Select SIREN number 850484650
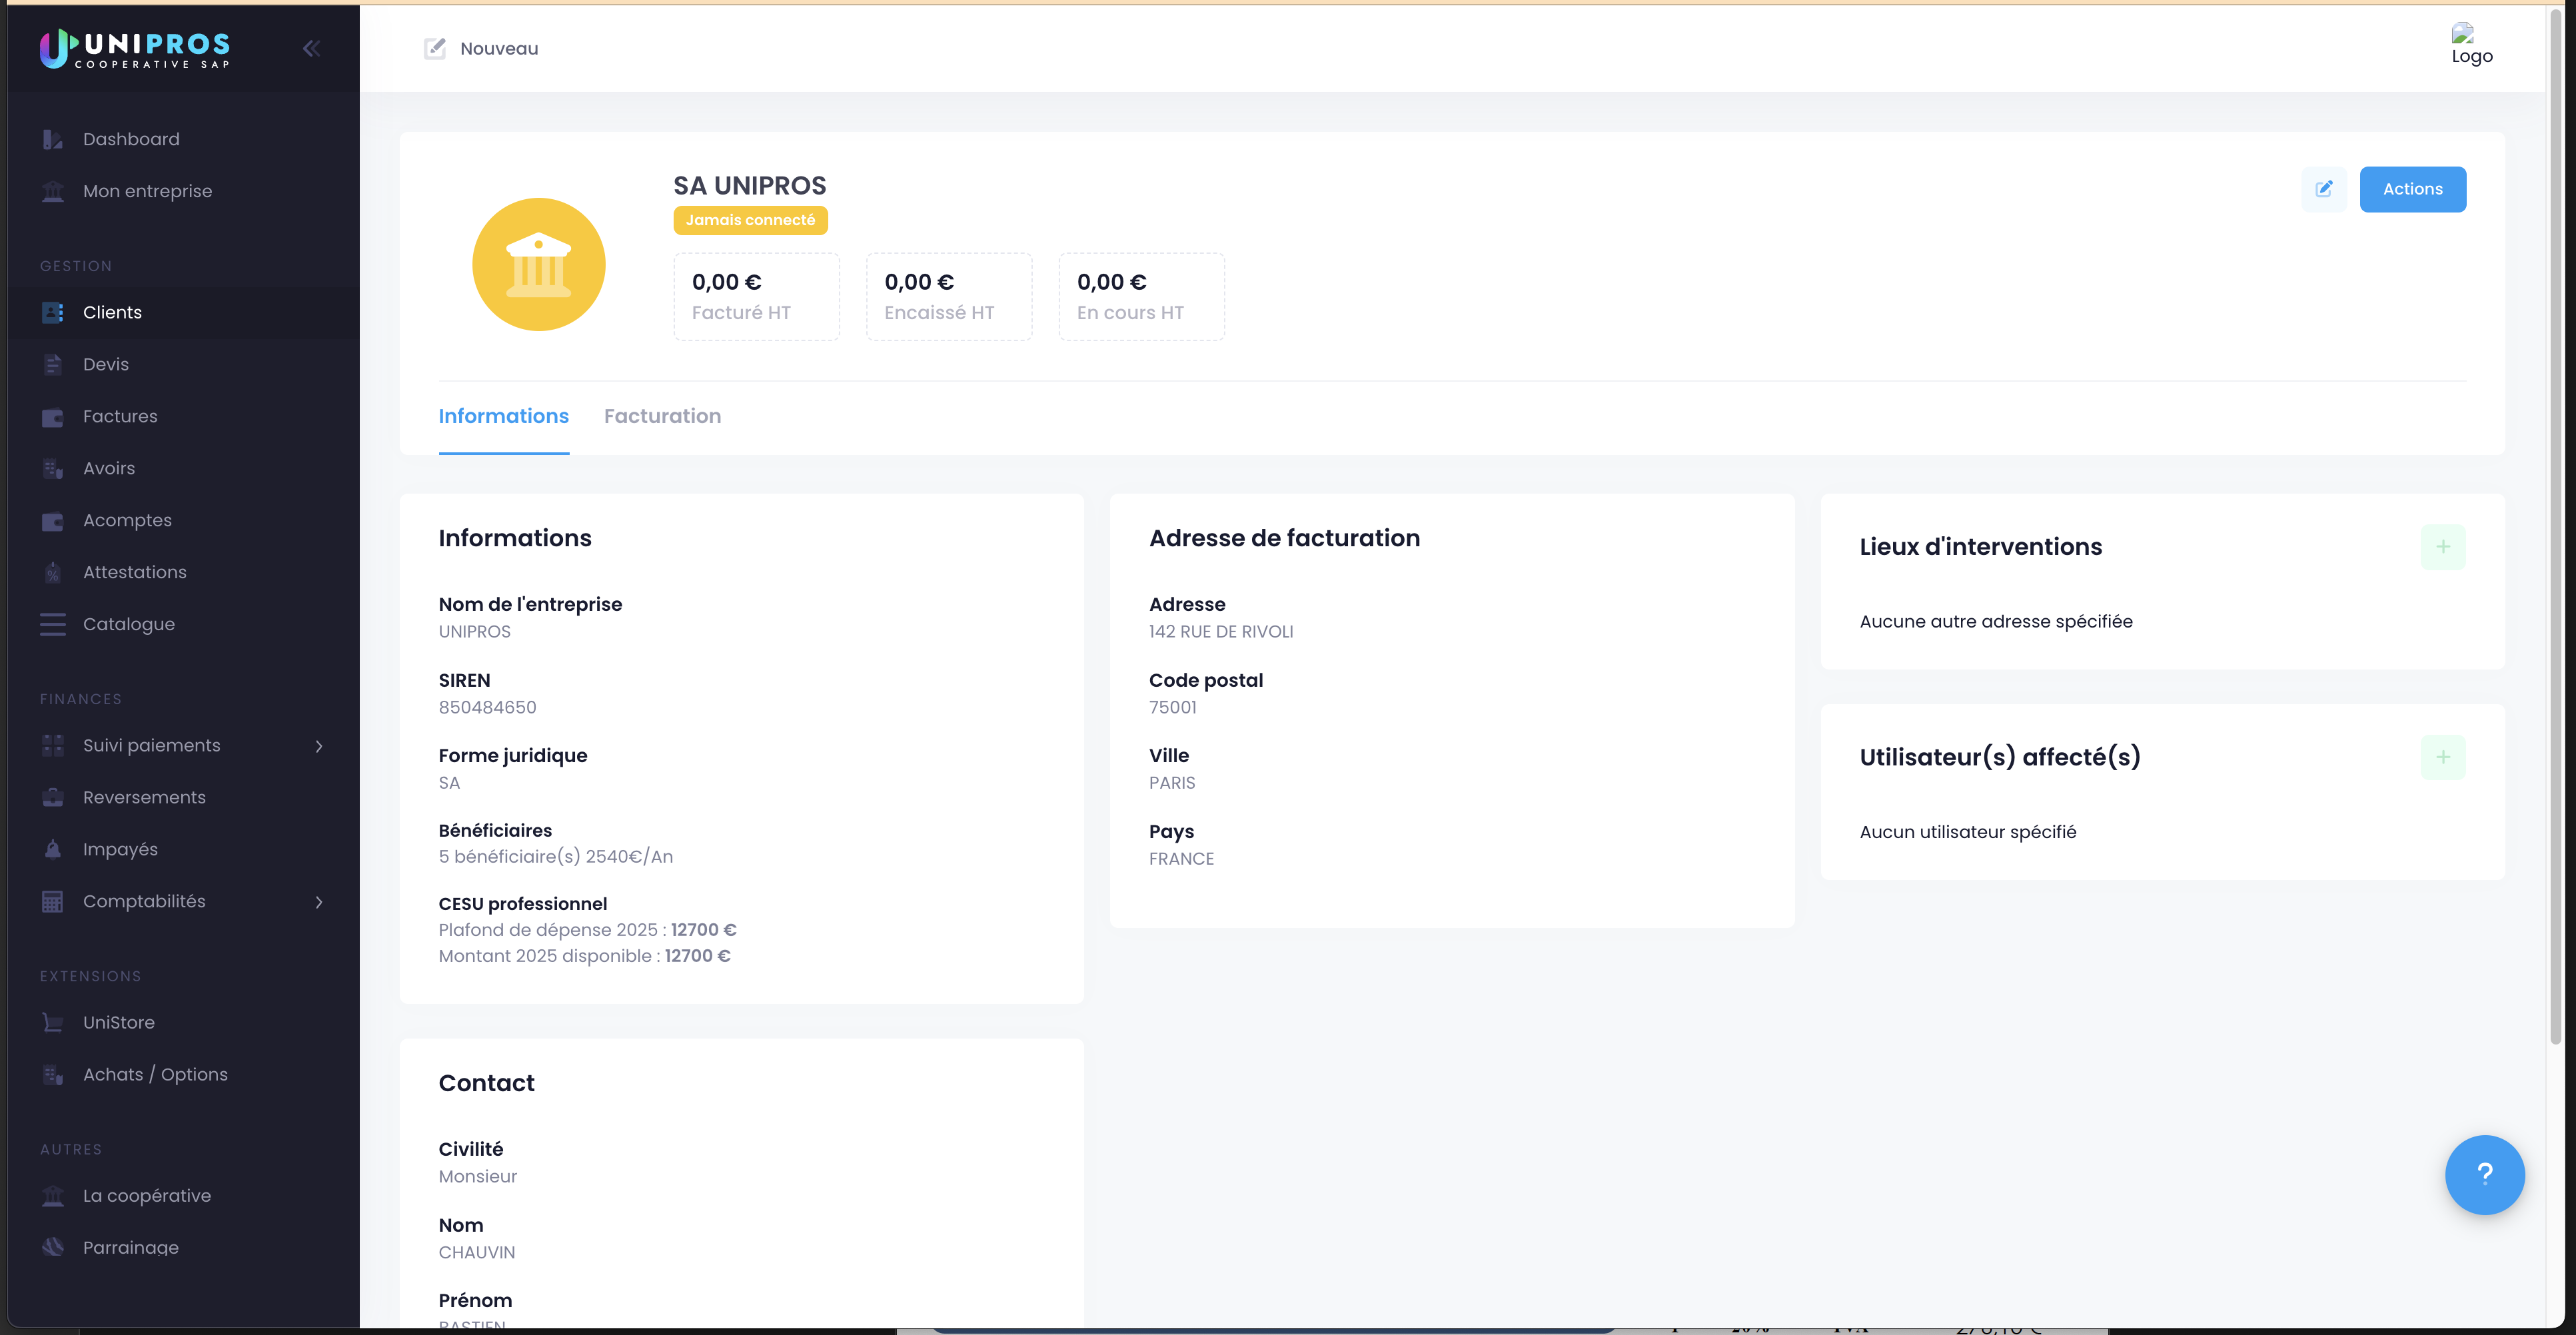The height and width of the screenshot is (1335, 2576). (487, 707)
